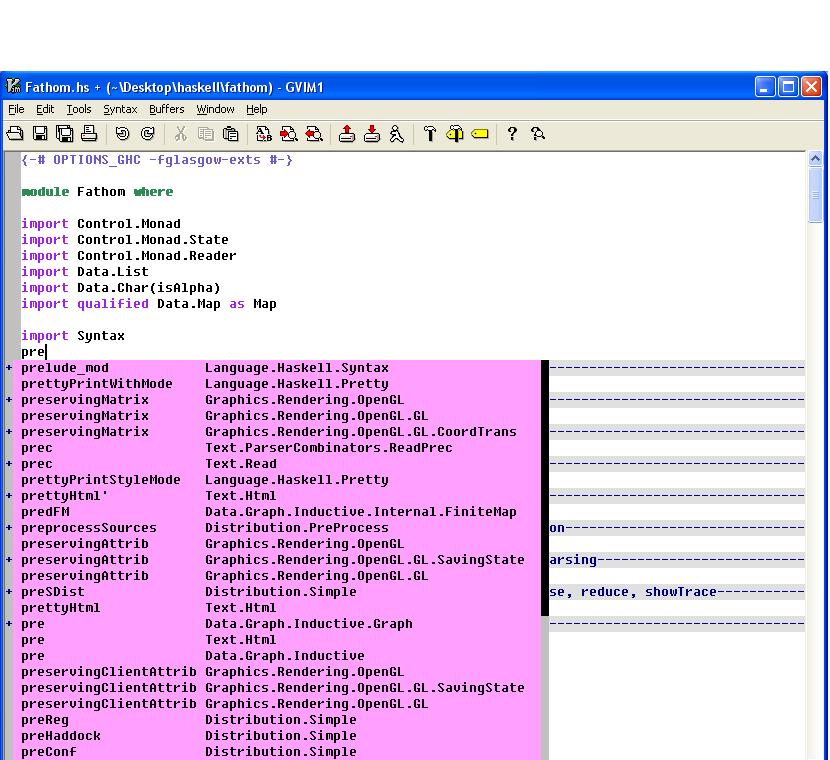
Task: Copy the selection
Action: click(206, 133)
